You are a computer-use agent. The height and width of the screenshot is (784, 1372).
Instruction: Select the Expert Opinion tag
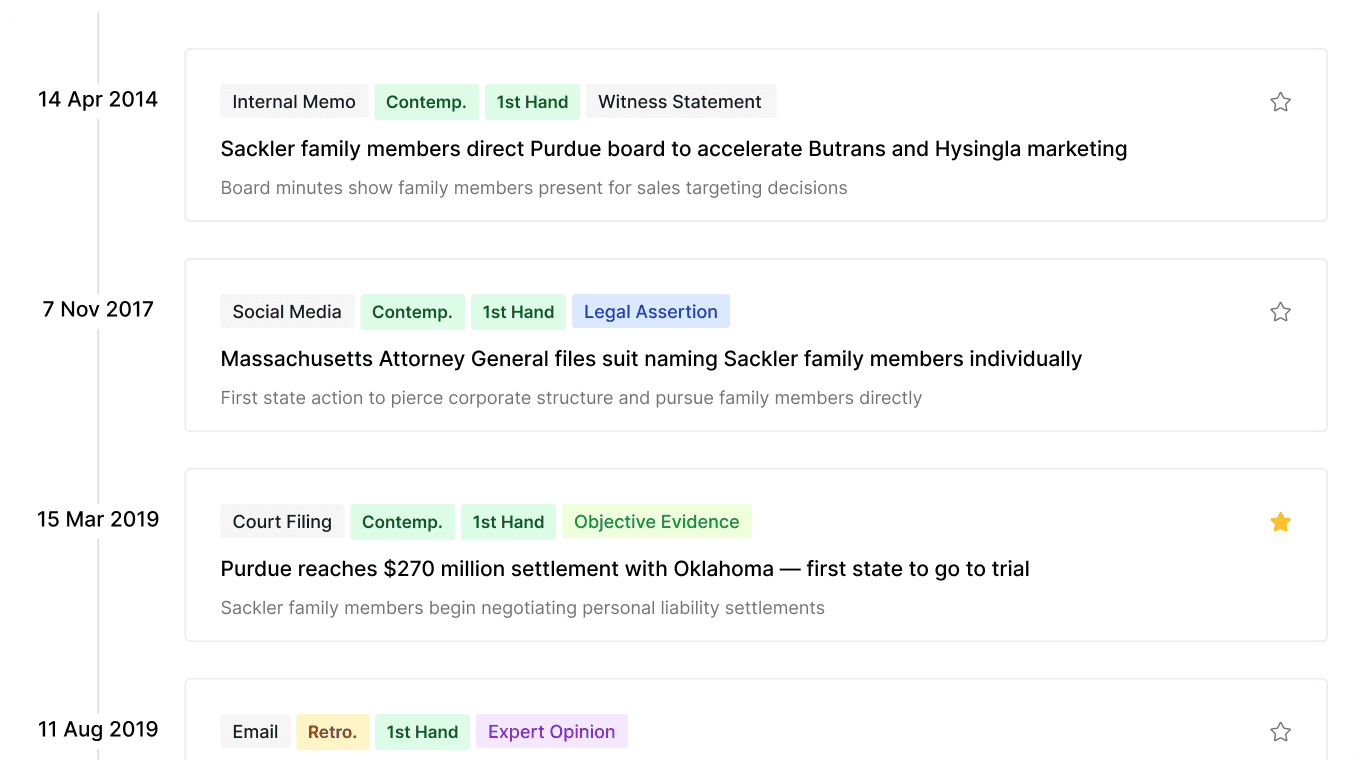552,732
